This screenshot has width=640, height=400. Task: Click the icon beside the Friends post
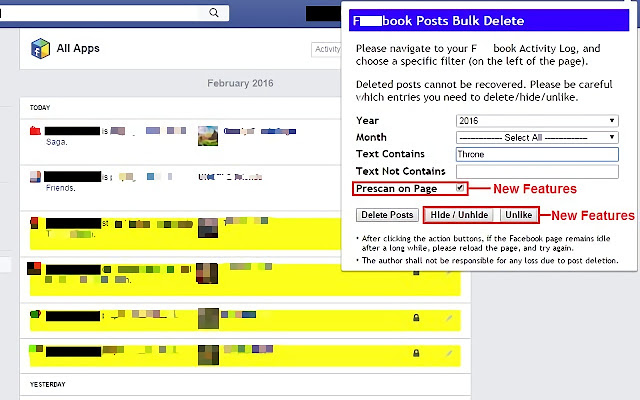(x=35, y=177)
